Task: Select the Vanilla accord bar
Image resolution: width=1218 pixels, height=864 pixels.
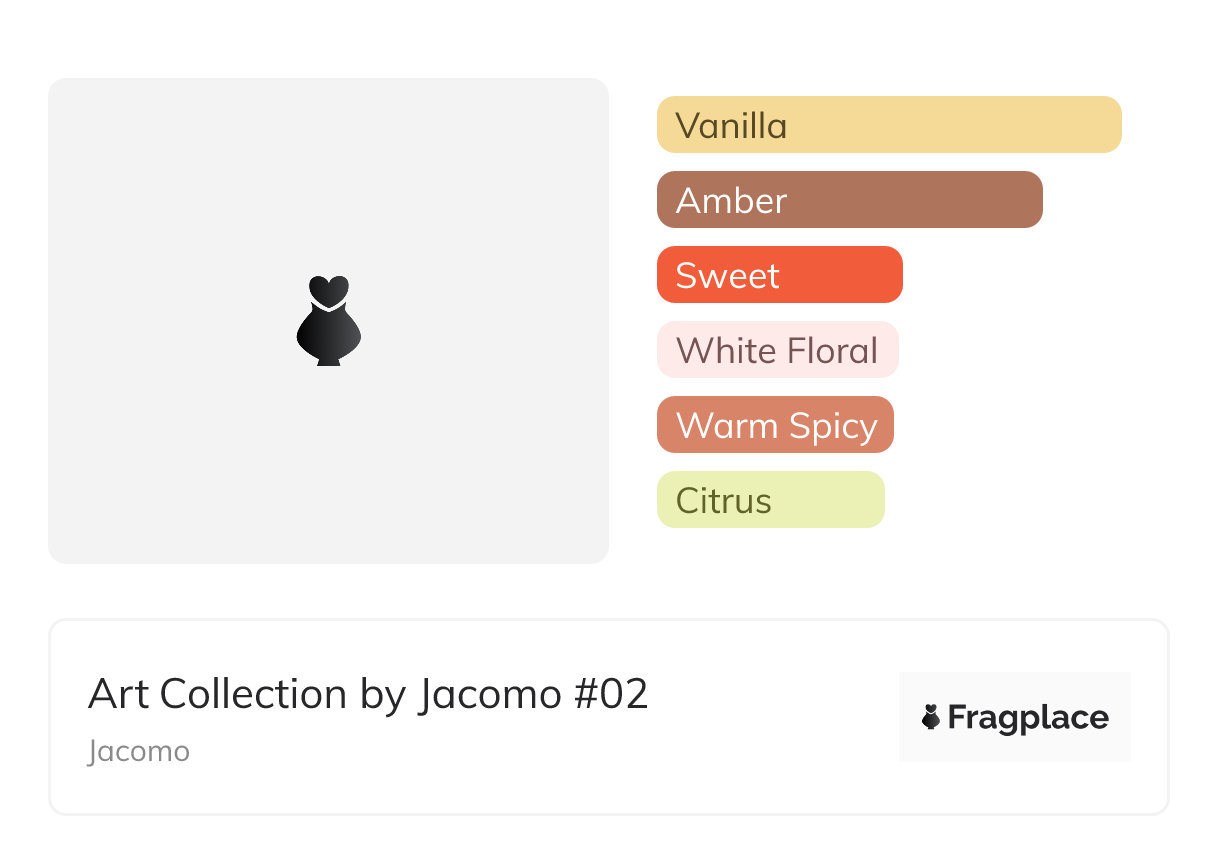Action: 889,125
